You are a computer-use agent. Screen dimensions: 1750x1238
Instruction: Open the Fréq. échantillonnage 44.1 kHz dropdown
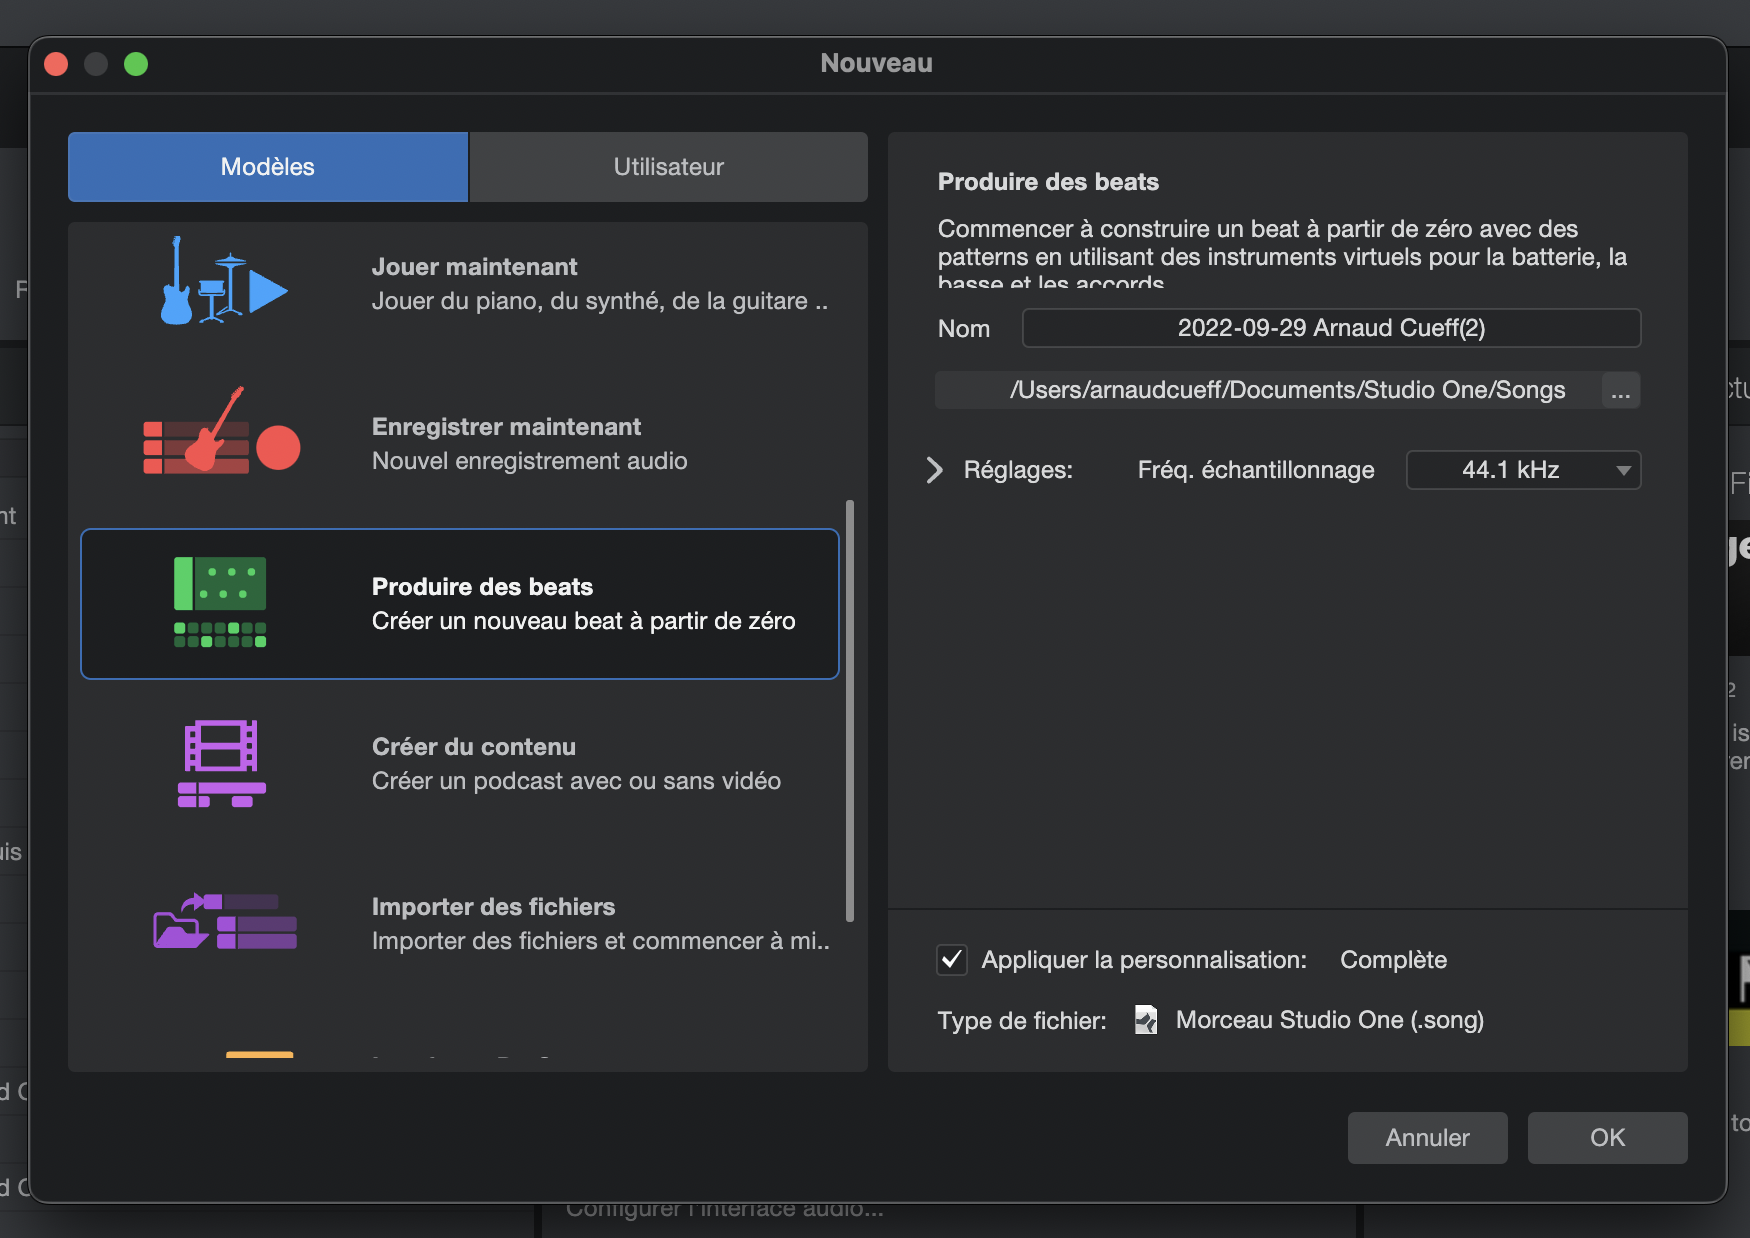coord(1523,470)
